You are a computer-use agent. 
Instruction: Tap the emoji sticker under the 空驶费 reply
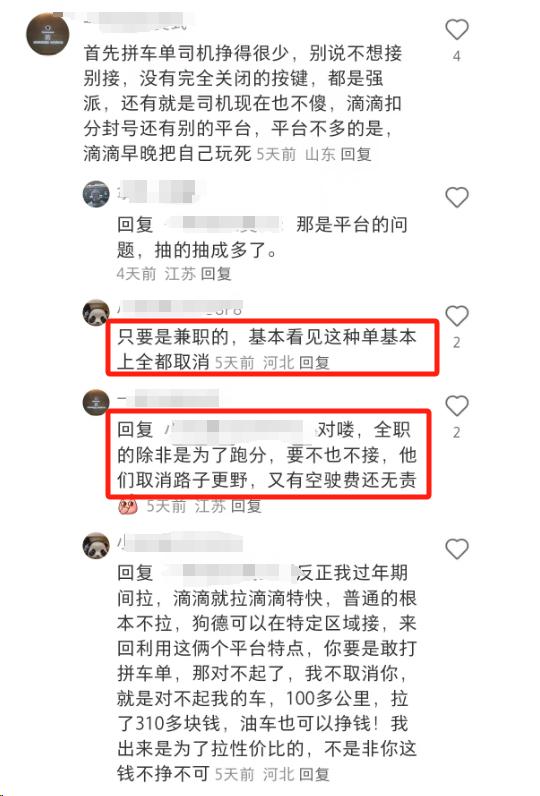128,506
